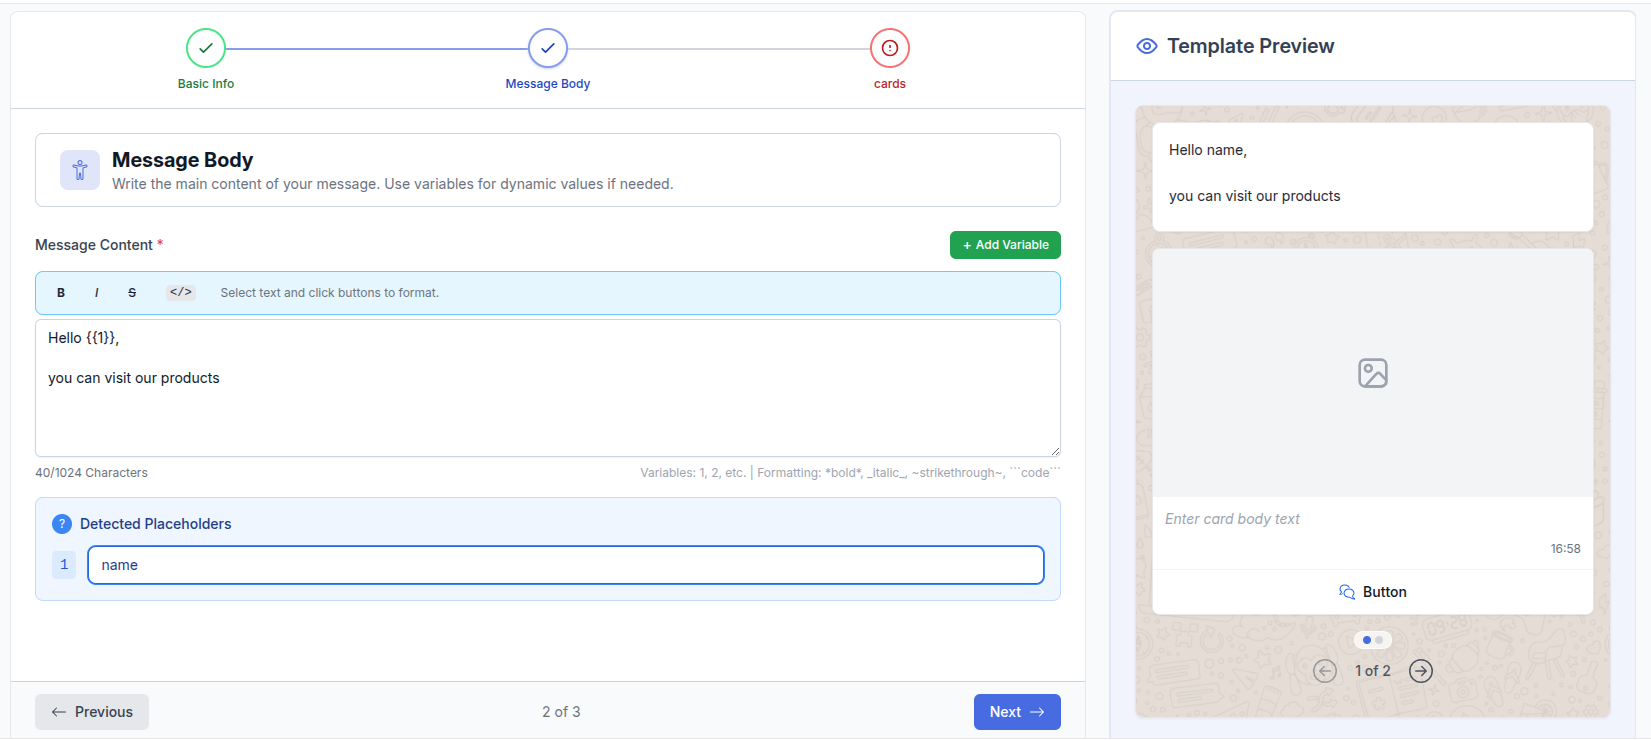Apply bold formatting with B button
Viewport: 1651px width, 740px height.
coord(61,293)
